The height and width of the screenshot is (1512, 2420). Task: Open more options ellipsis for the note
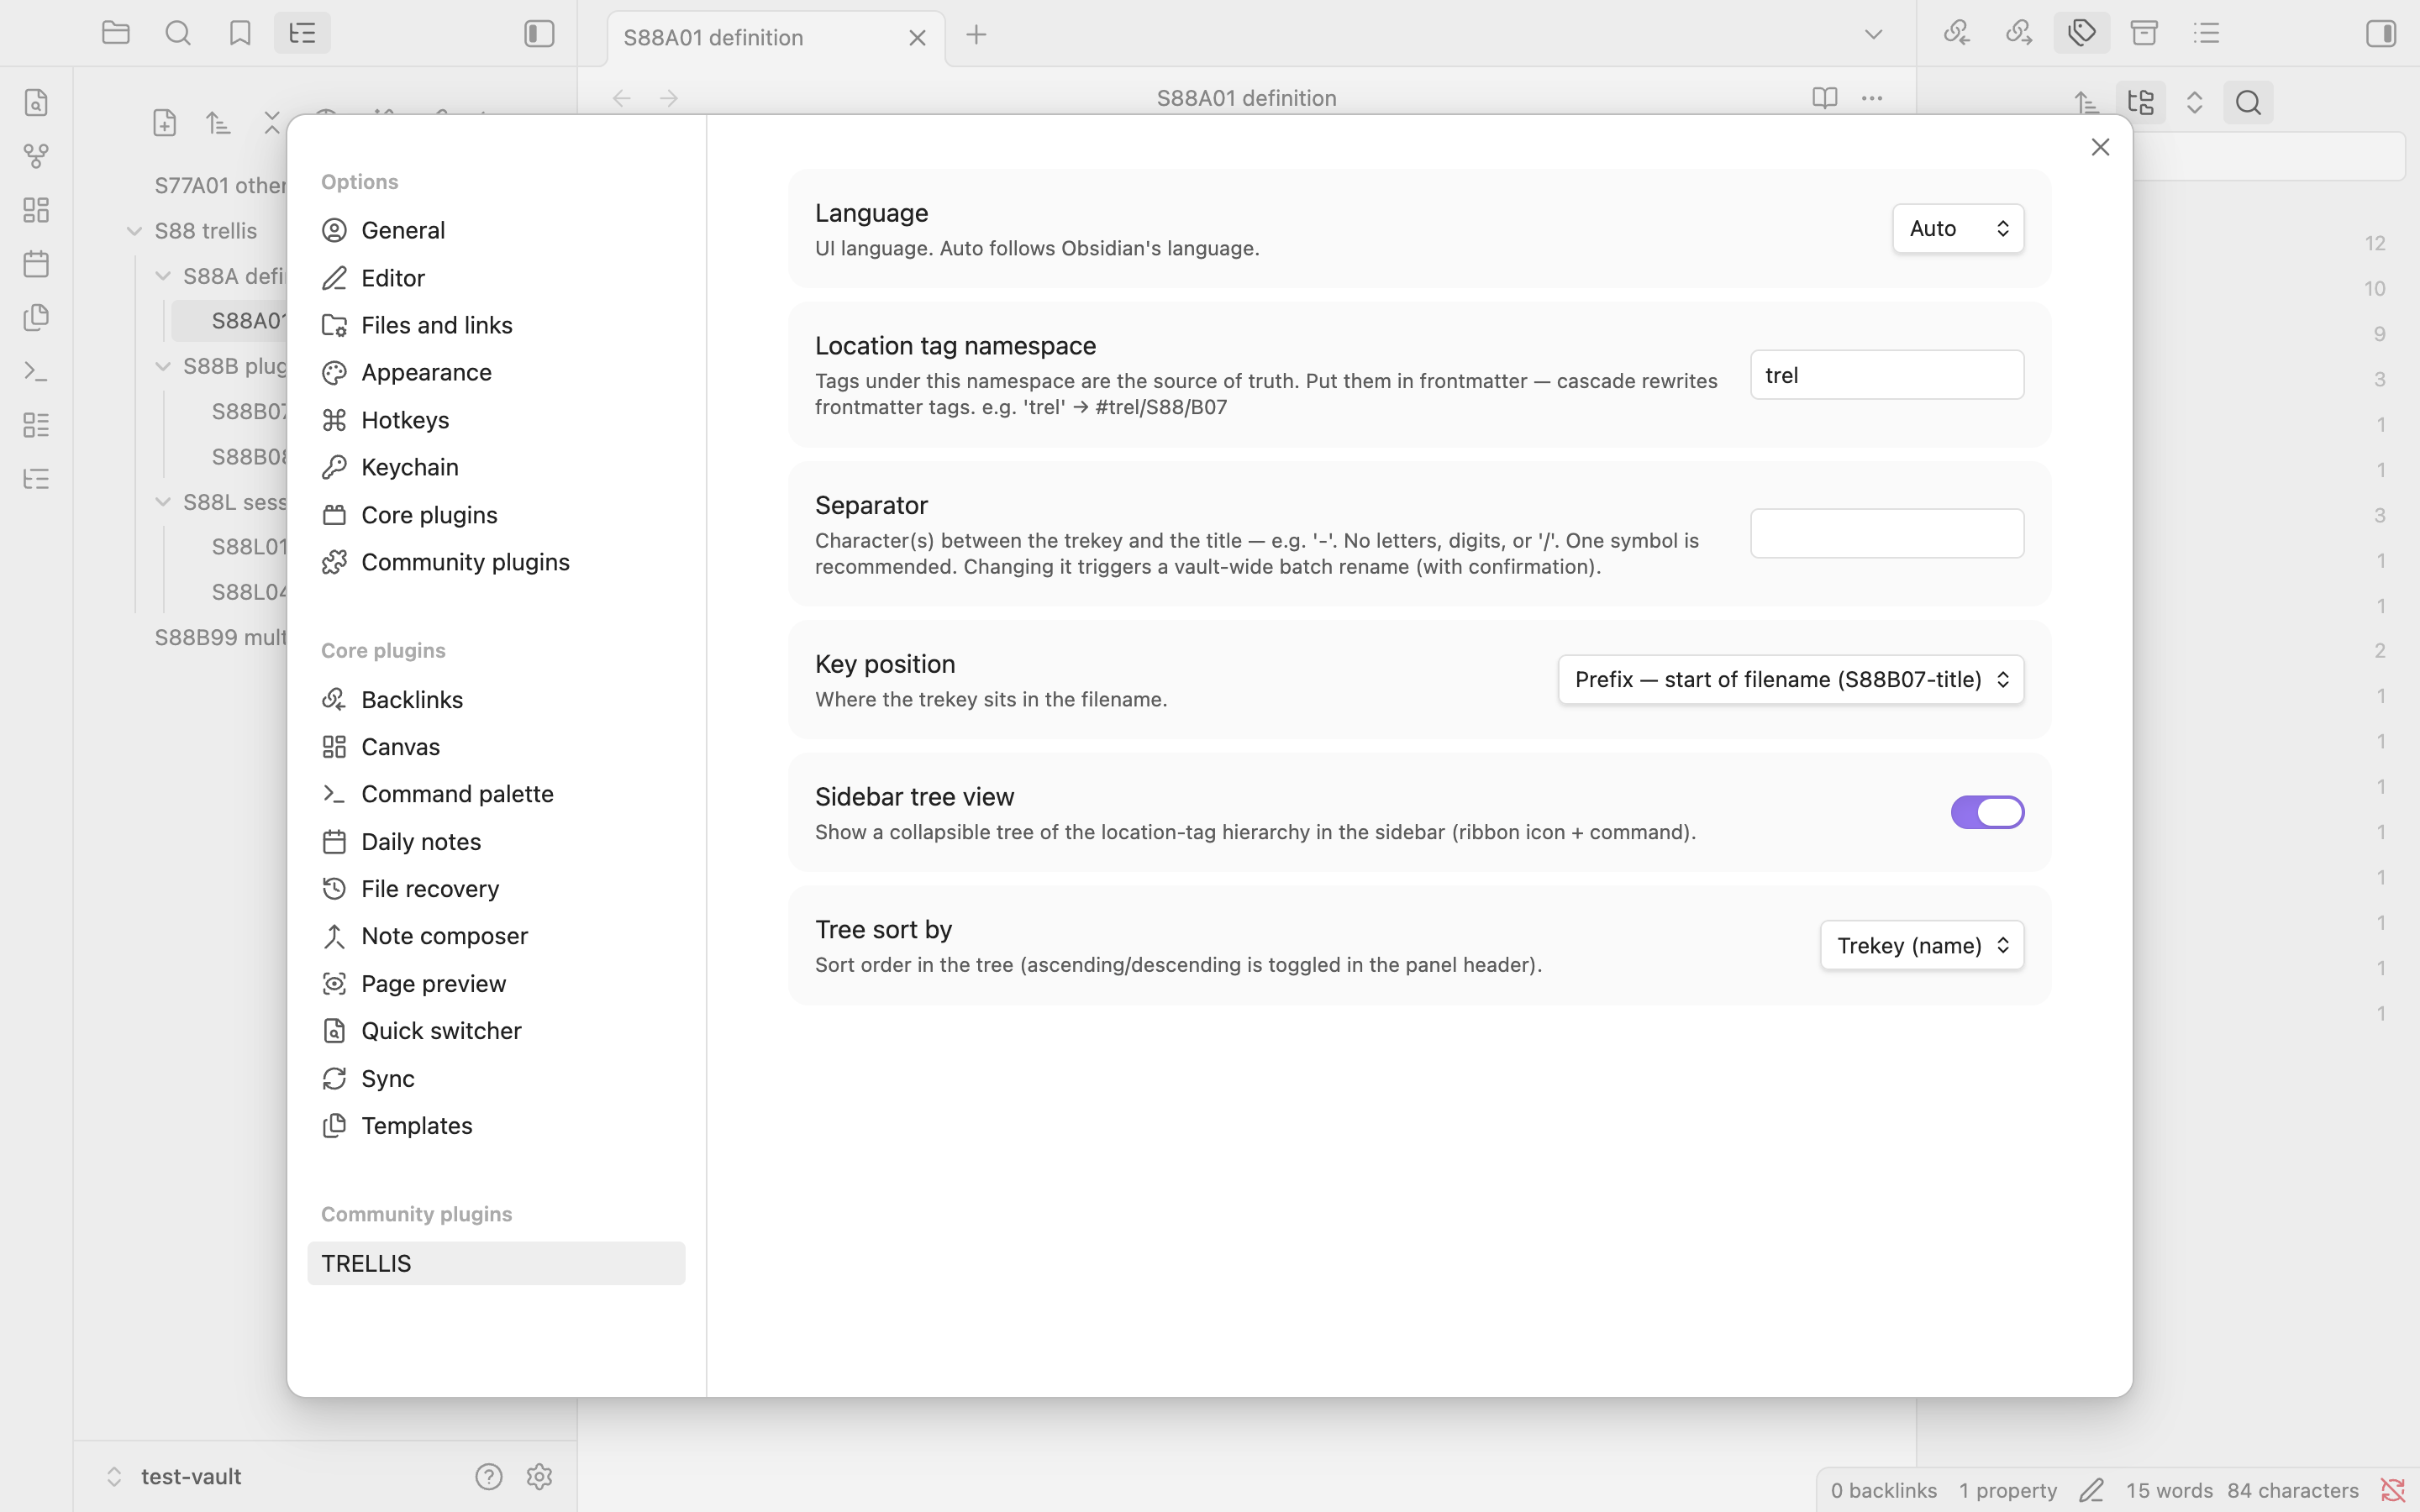(1872, 98)
